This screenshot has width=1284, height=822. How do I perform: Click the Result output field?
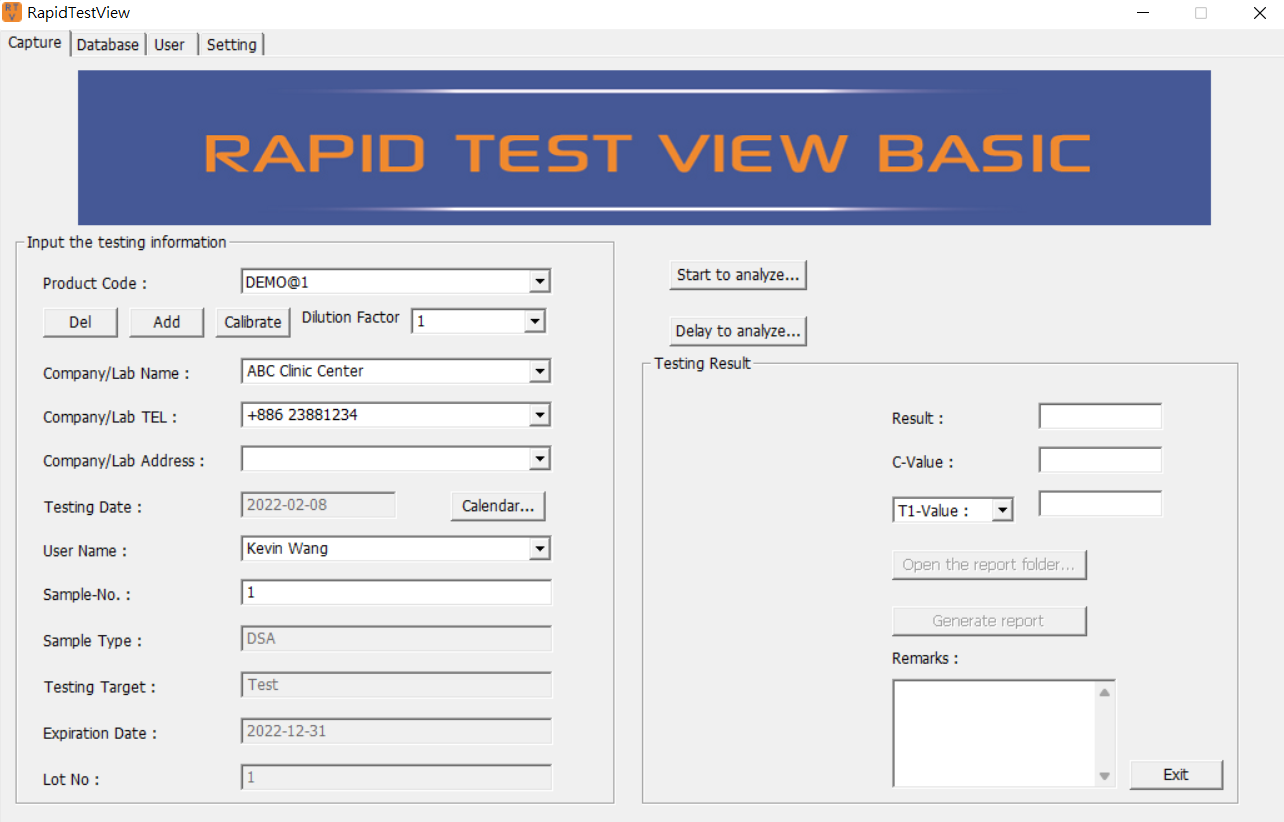1100,416
